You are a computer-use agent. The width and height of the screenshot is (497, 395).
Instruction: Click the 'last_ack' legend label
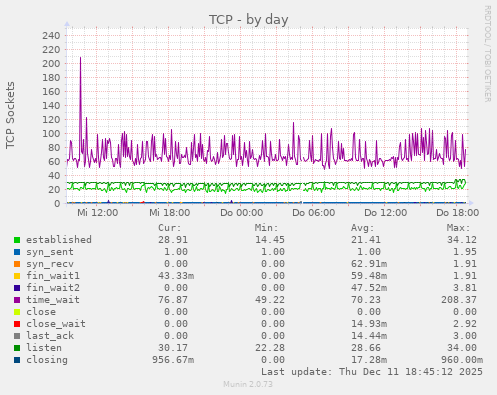[x=50, y=336]
